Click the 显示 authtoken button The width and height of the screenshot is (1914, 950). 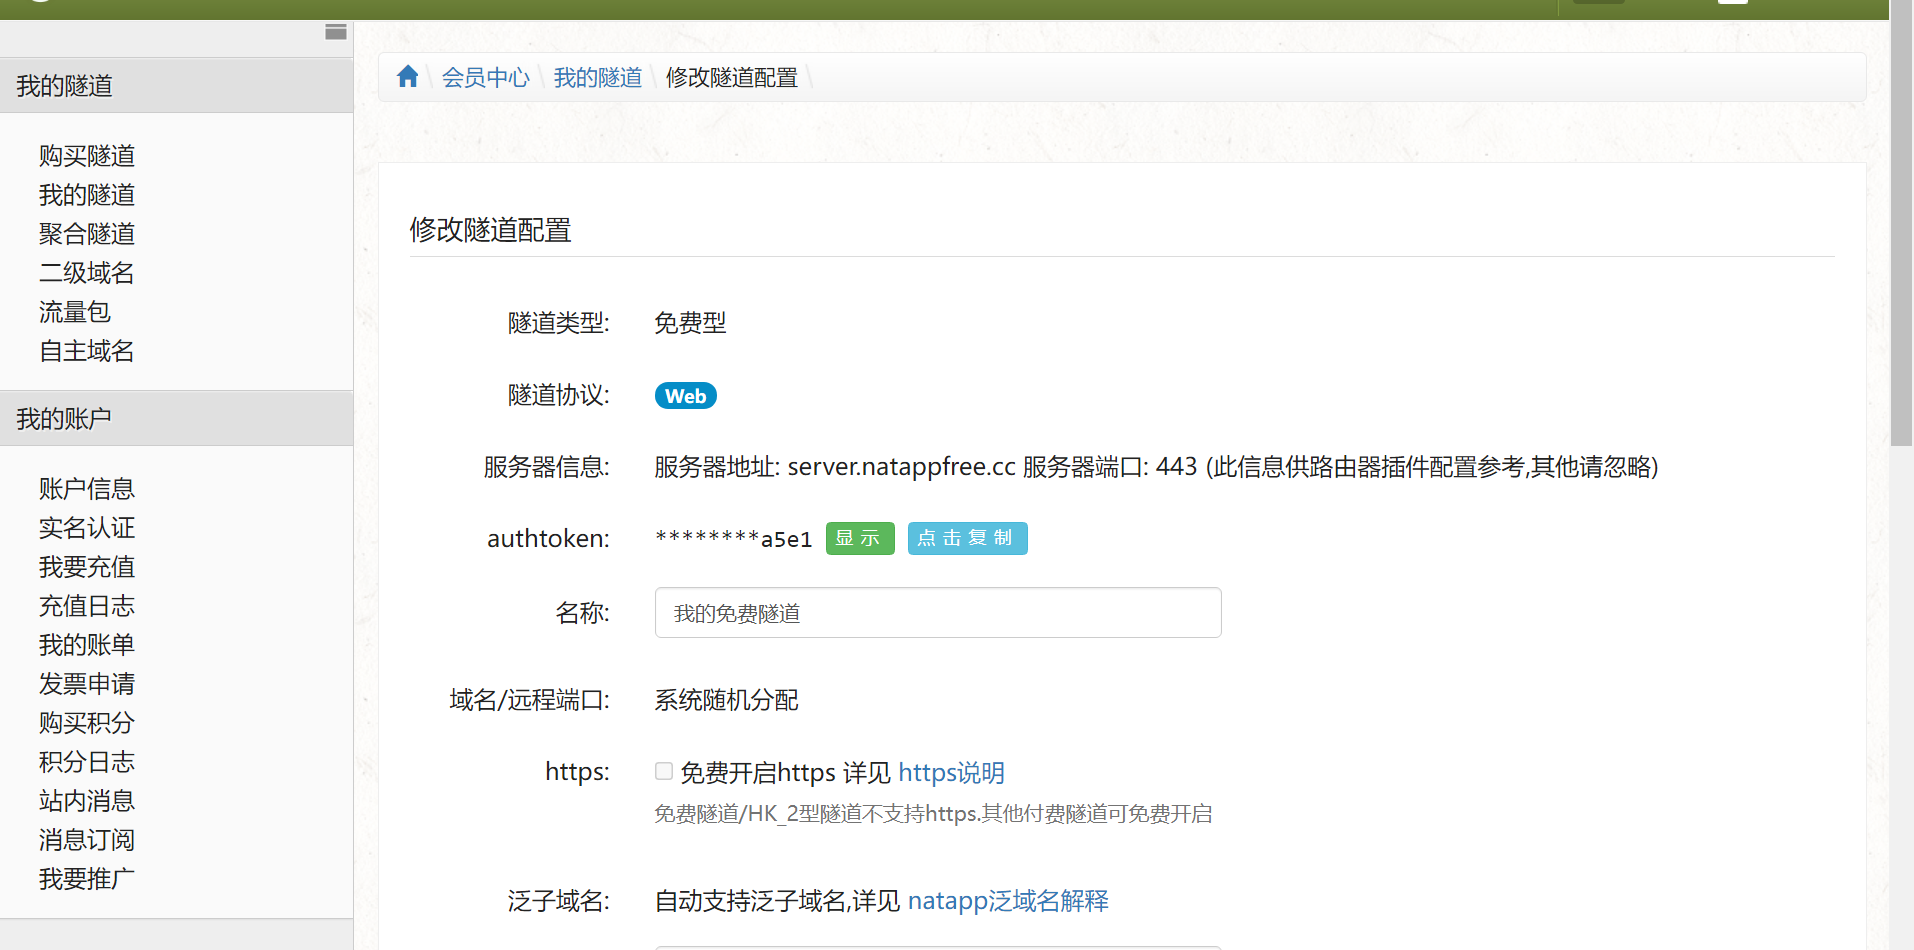[860, 538]
